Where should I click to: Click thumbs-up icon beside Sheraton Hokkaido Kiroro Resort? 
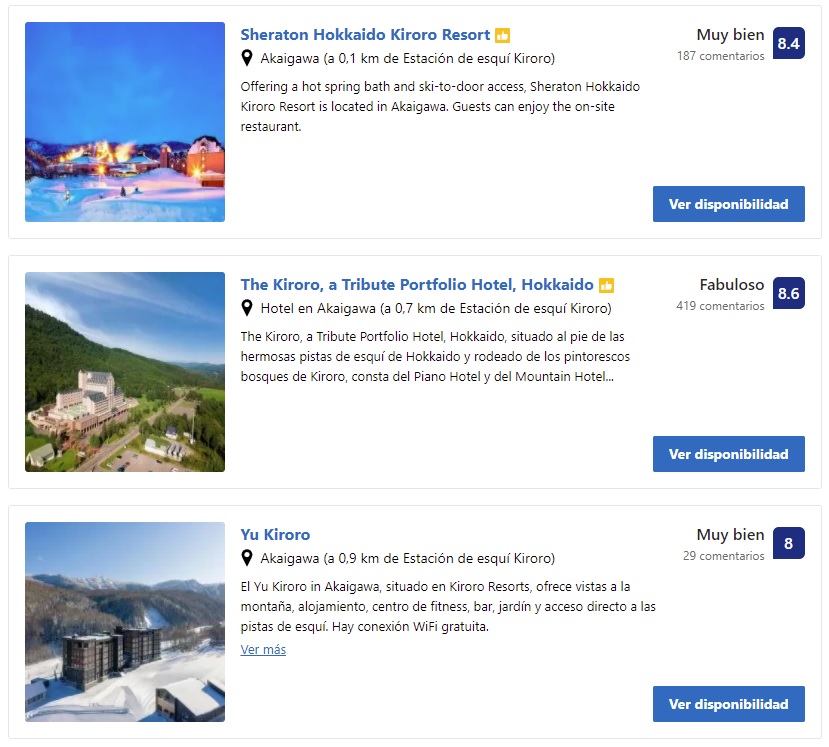[502, 35]
